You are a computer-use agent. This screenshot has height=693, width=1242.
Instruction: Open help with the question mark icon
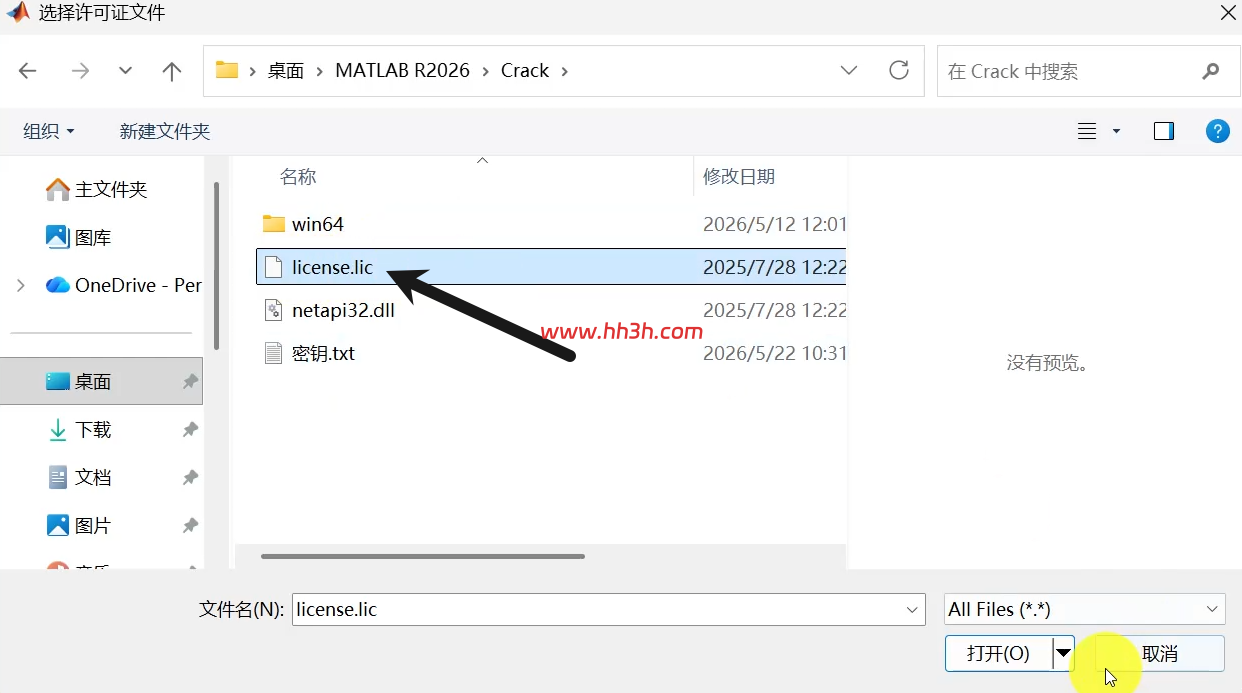point(1217,131)
